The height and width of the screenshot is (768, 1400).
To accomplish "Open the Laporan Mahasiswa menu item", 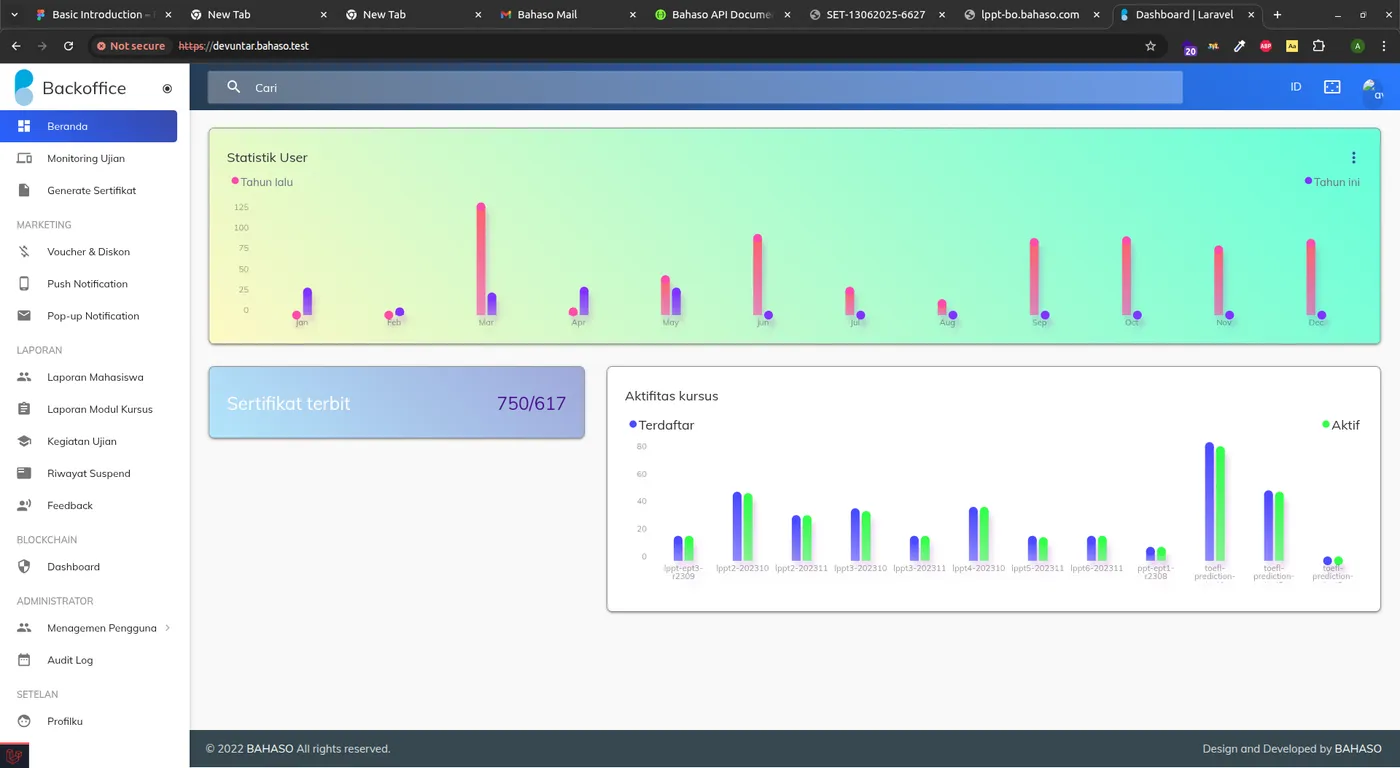I will [95, 378].
